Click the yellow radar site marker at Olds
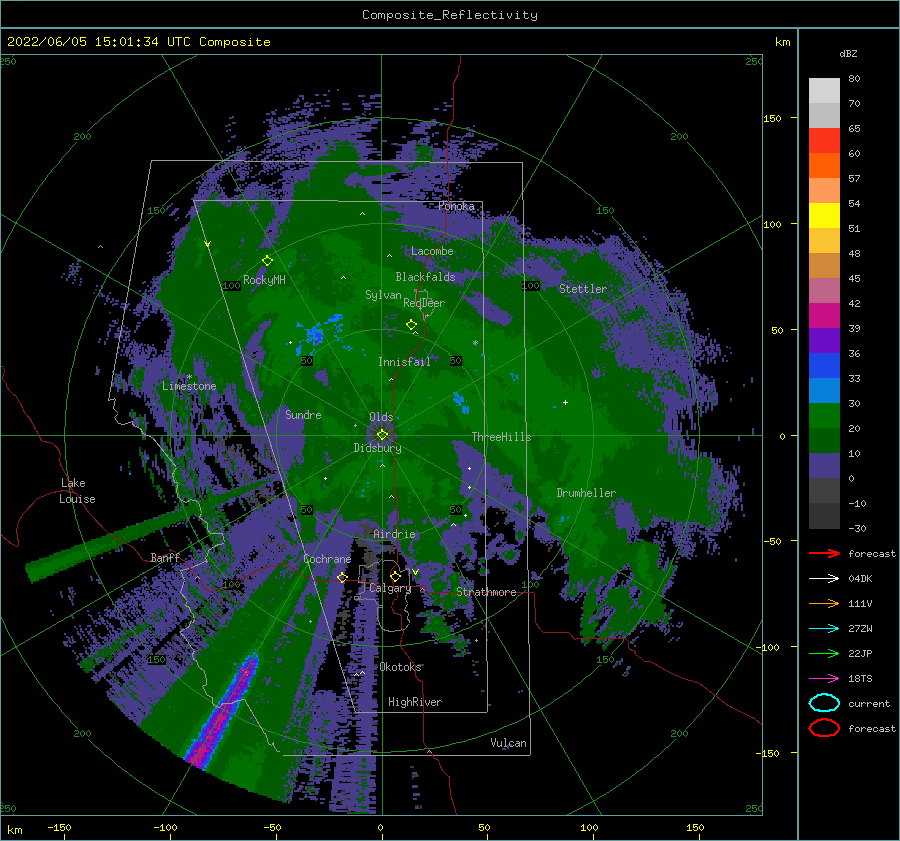 tap(382, 435)
